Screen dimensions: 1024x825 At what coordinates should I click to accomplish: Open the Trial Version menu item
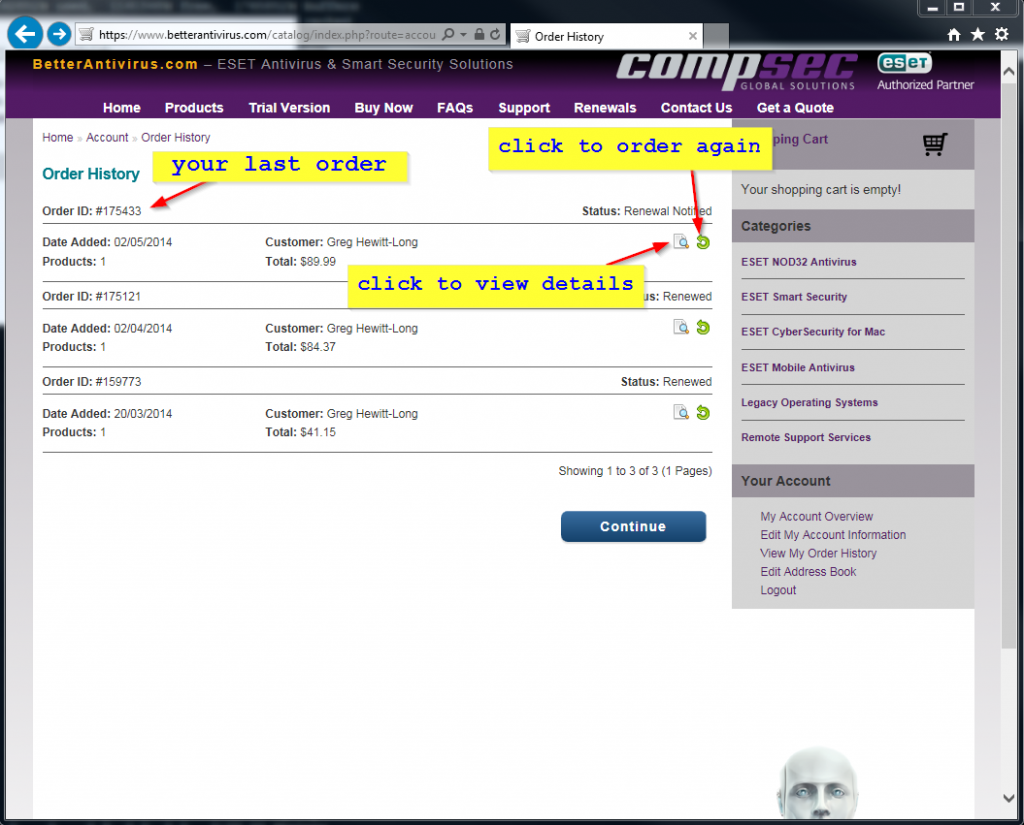point(289,108)
